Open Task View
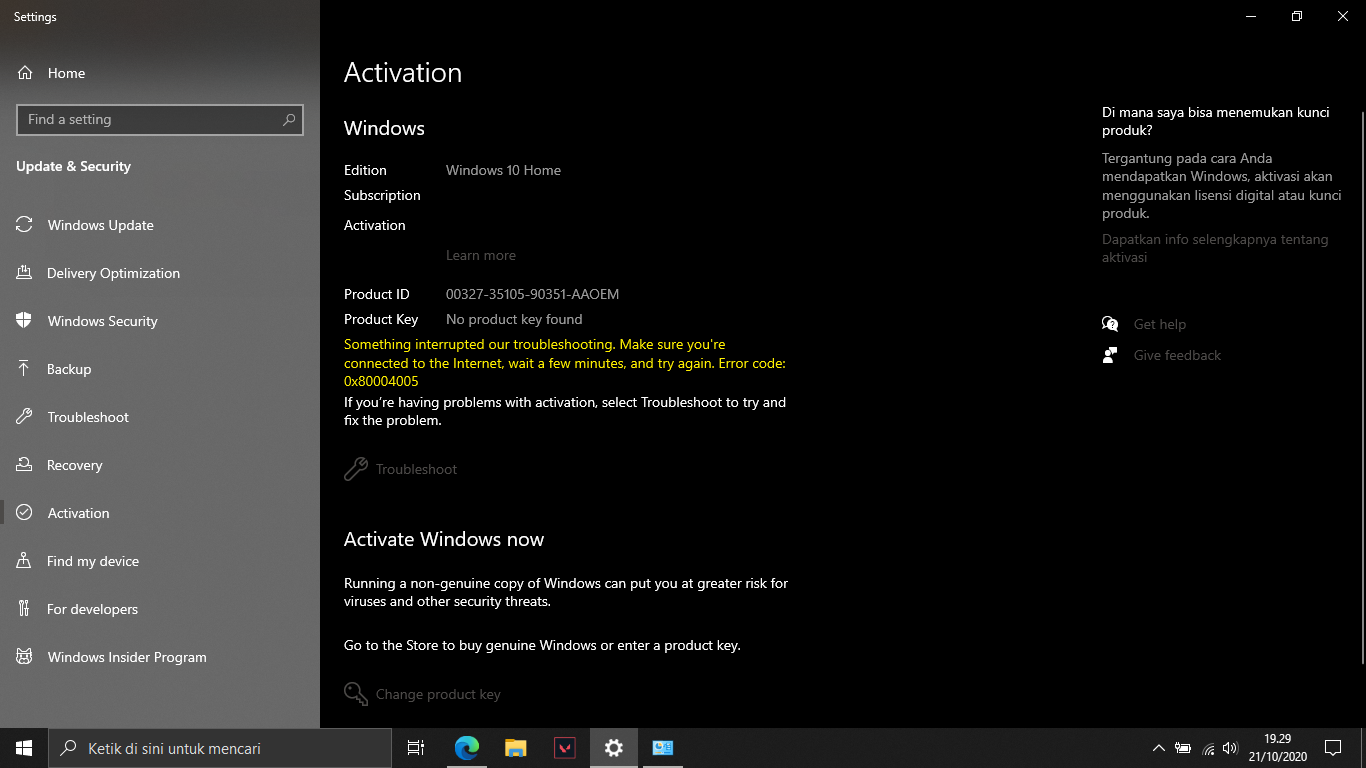Image resolution: width=1366 pixels, height=768 pixels. (415, 747)
